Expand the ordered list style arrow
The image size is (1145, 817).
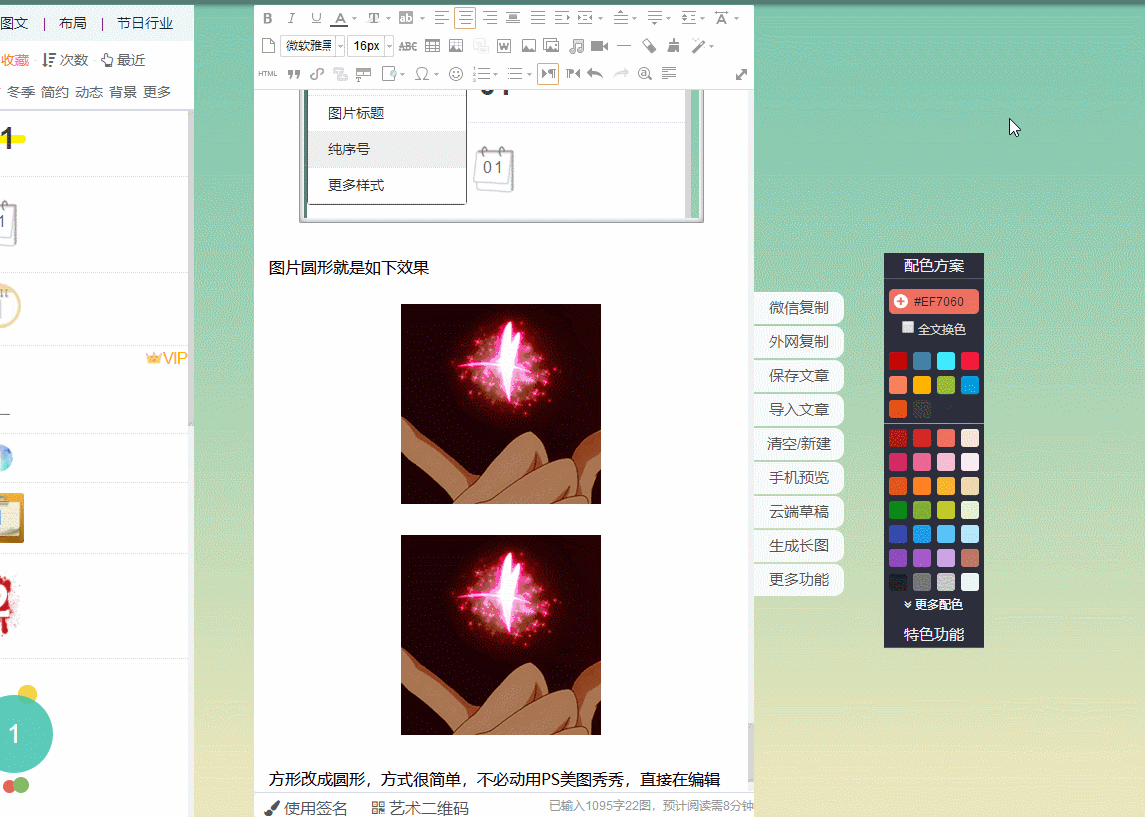tap(495, 74)
